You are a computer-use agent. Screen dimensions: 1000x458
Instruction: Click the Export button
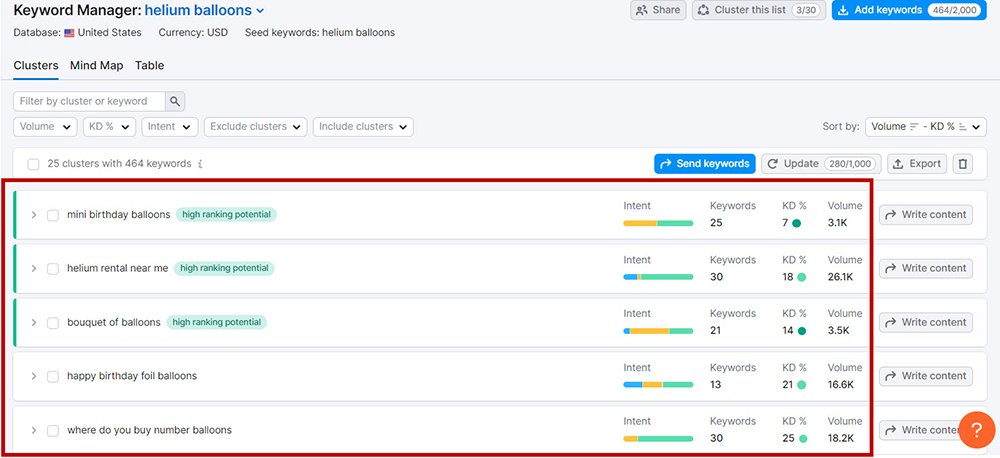coord(917,164)
